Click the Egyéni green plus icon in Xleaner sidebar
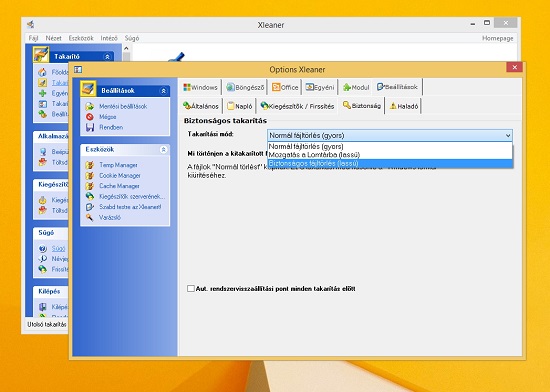The height and width of the screenshot is (392, 550). click(x=42, y=93)
